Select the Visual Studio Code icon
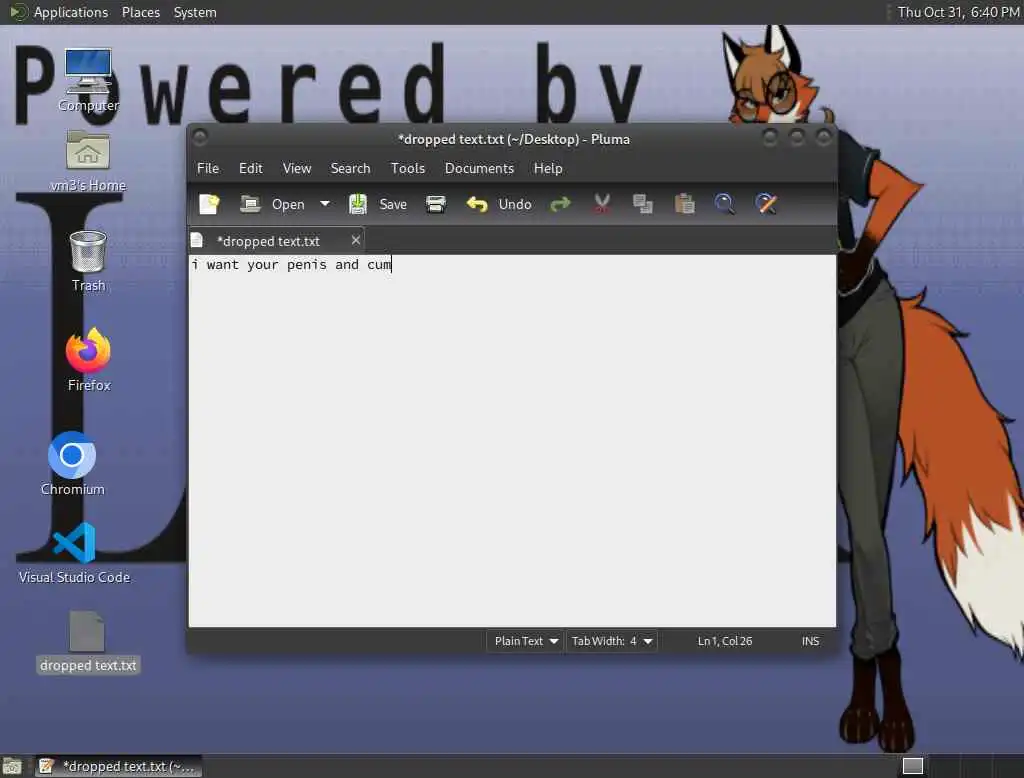 click(x=74, y=553)
